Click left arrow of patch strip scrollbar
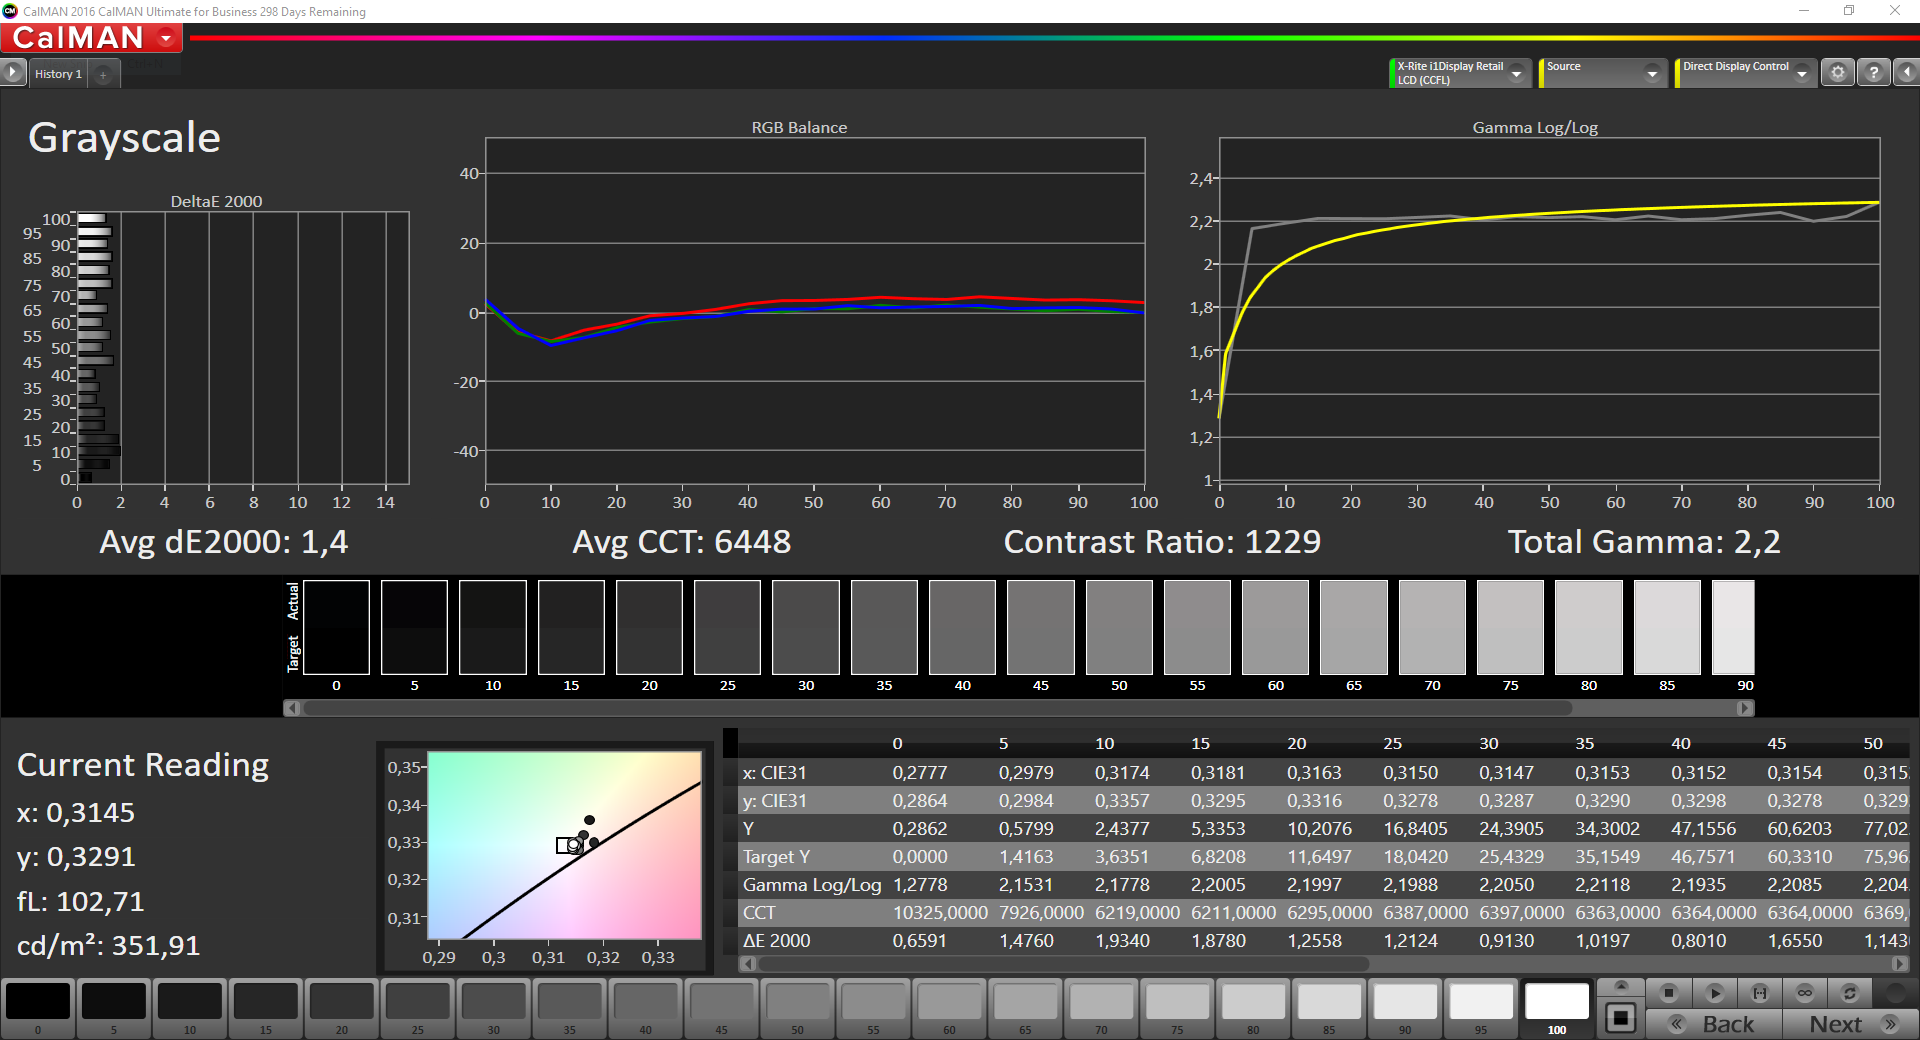The width and height of the screenshot is (1920, 1040). point(292,708)
